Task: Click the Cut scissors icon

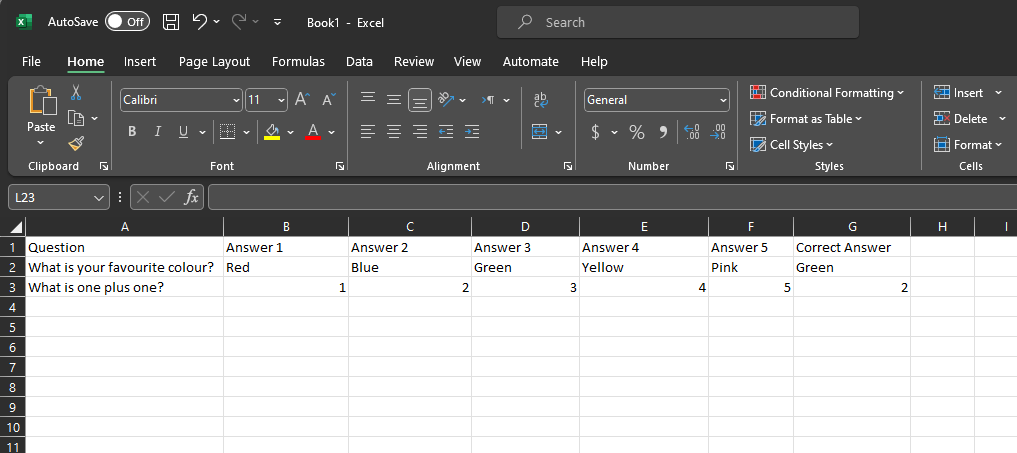Action: pyautogui.click(x=76, y=92)
